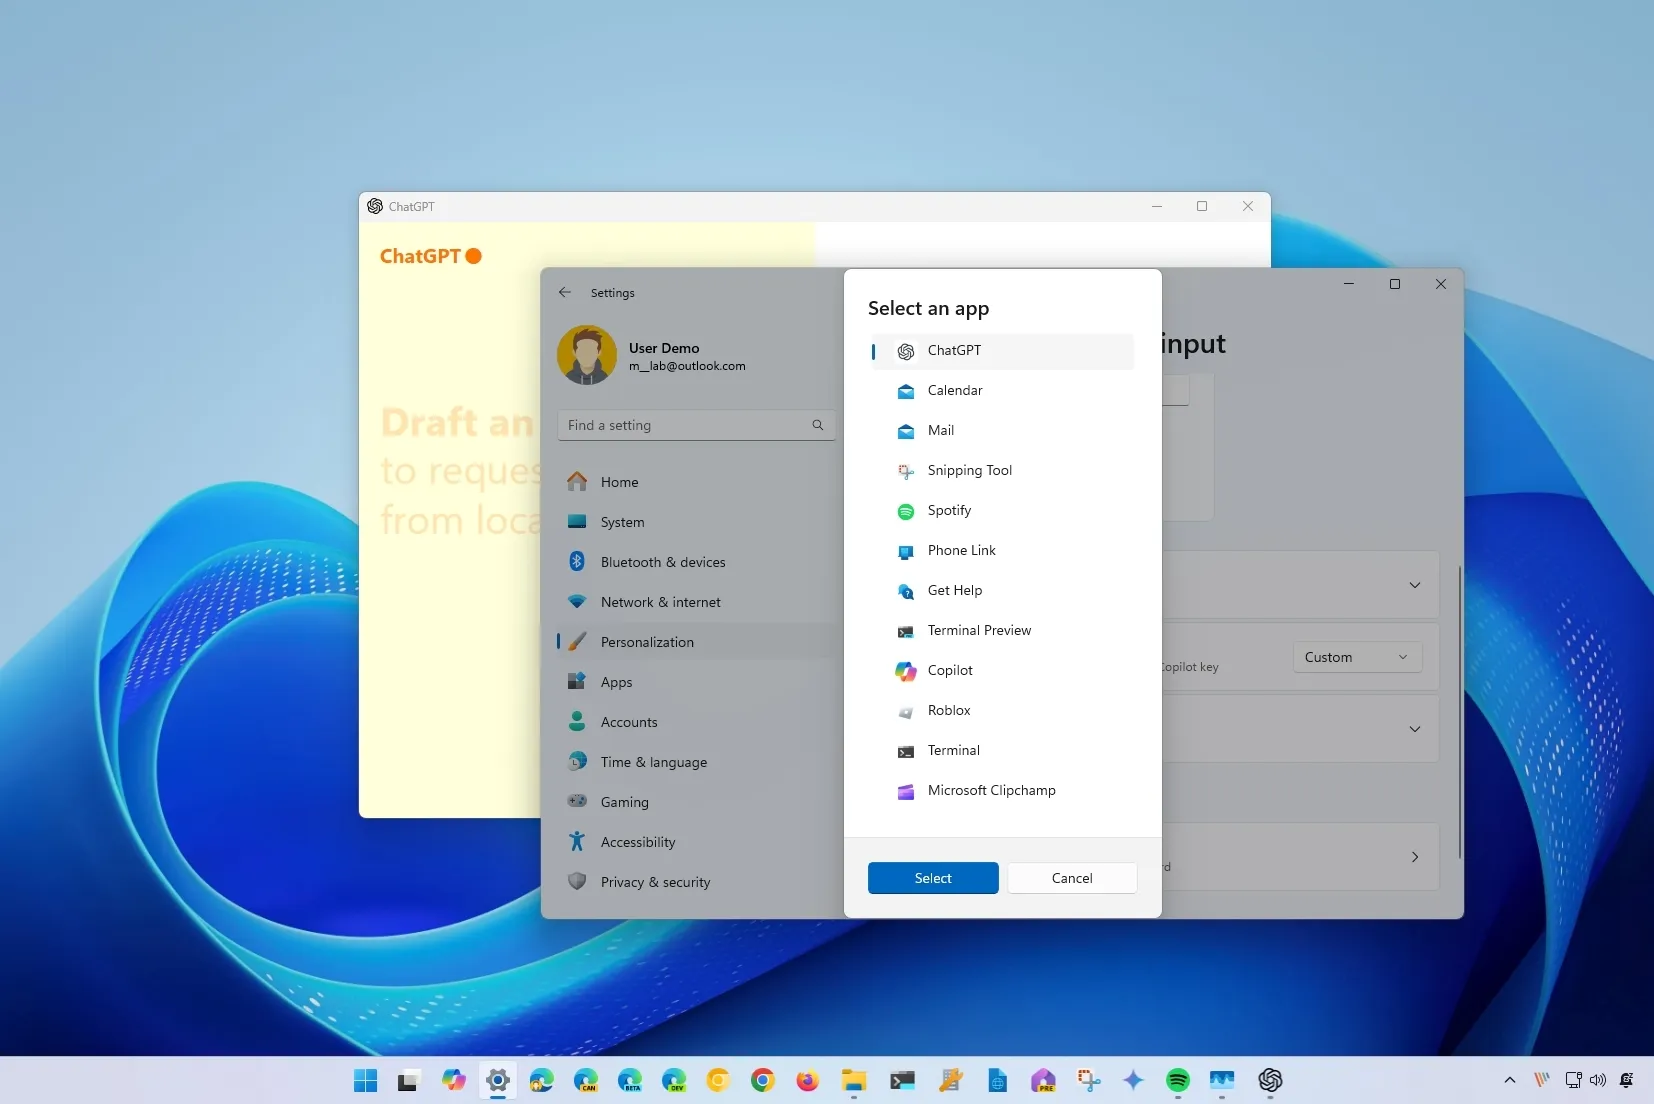The image size is (1654, 1104).
Task: Open File Explorer from the taskbar
Action: coord(852,1080)
